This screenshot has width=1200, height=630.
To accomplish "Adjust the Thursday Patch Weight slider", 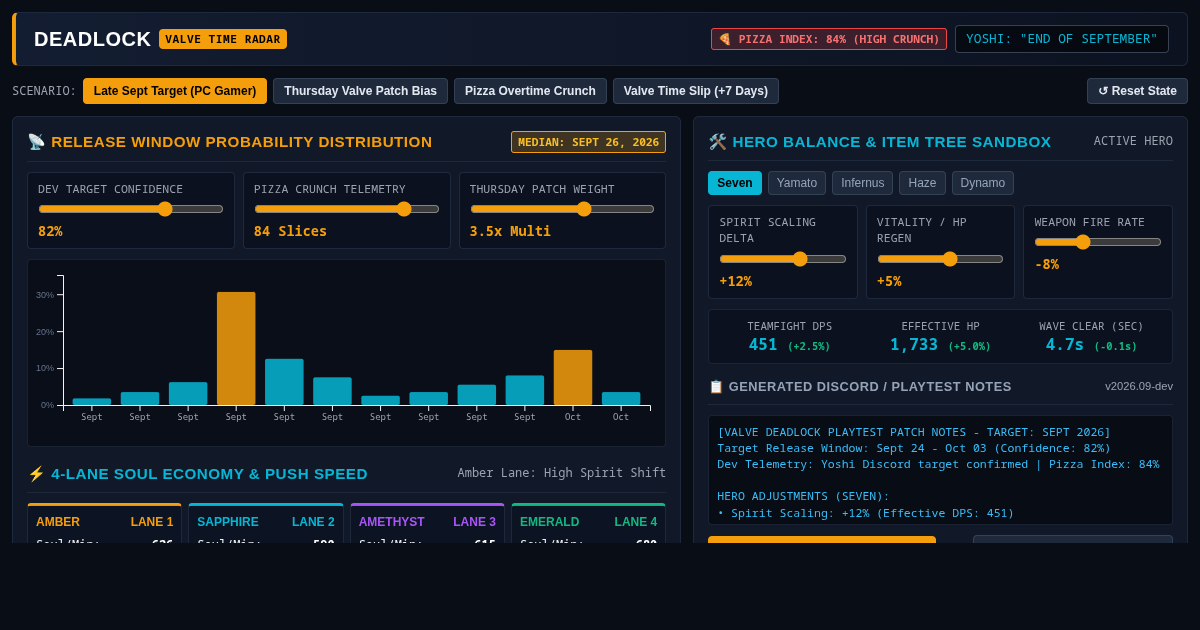I will coord(562,209).
